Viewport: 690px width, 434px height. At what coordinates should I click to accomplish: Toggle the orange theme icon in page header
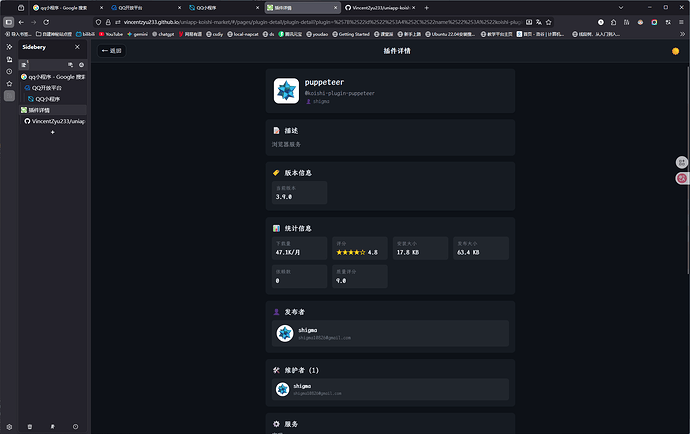[675, 50]
